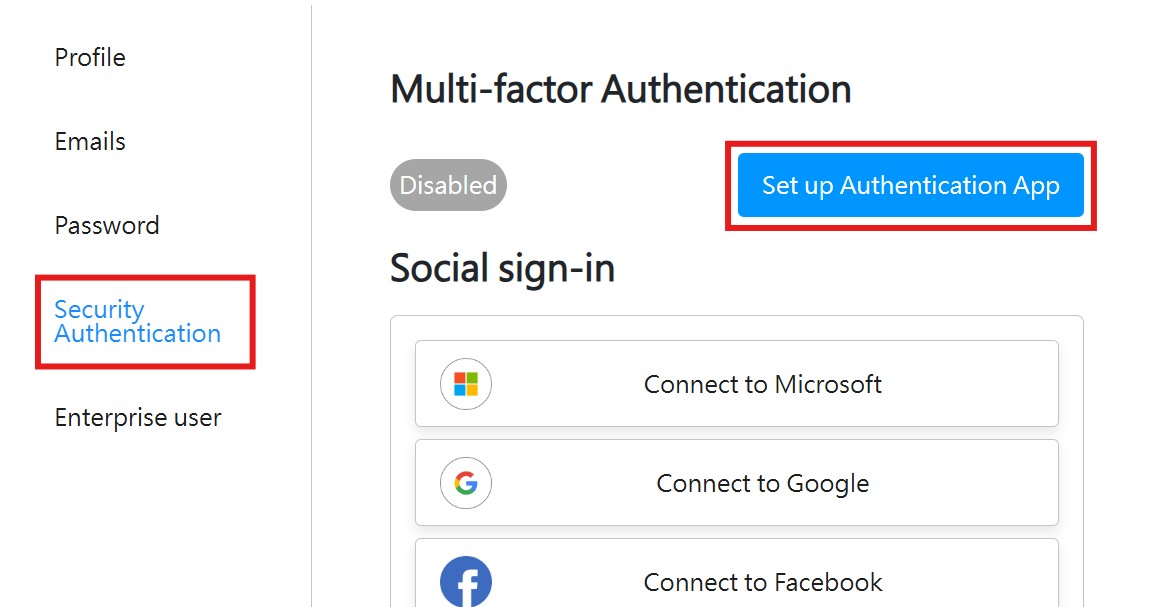The image size is (1171, 607).
Task: Click the Microsoft logo icon
Action: click(x=466, y=384)
